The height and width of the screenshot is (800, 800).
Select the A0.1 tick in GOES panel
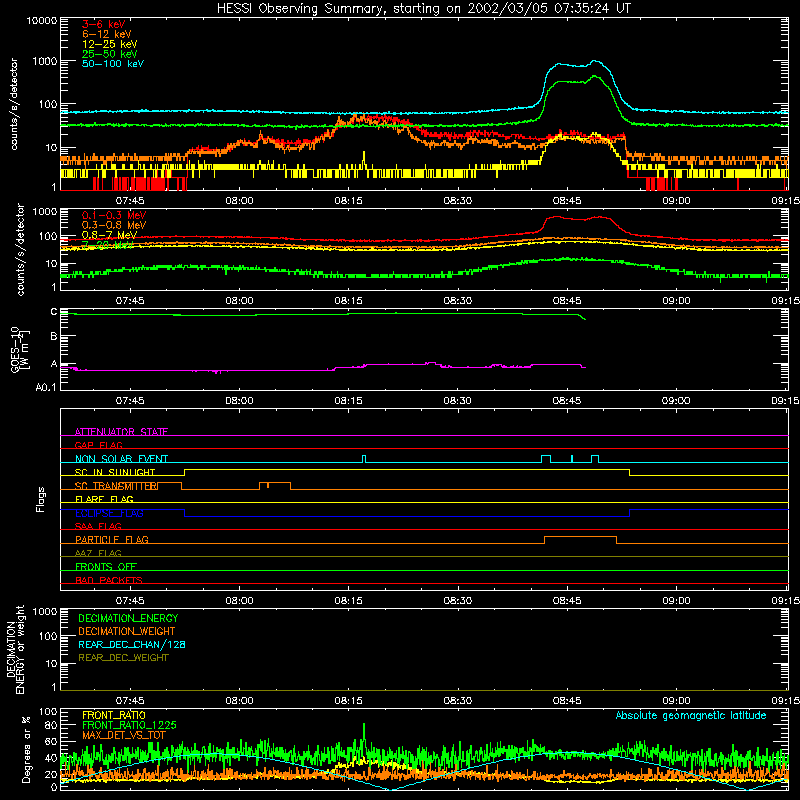click(46, 387)
